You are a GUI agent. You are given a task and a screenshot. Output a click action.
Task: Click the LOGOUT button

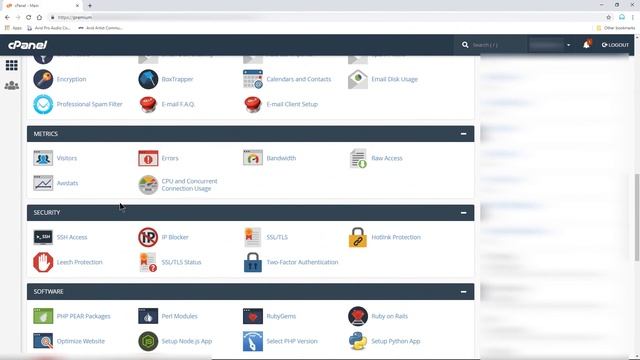point(615,45)
